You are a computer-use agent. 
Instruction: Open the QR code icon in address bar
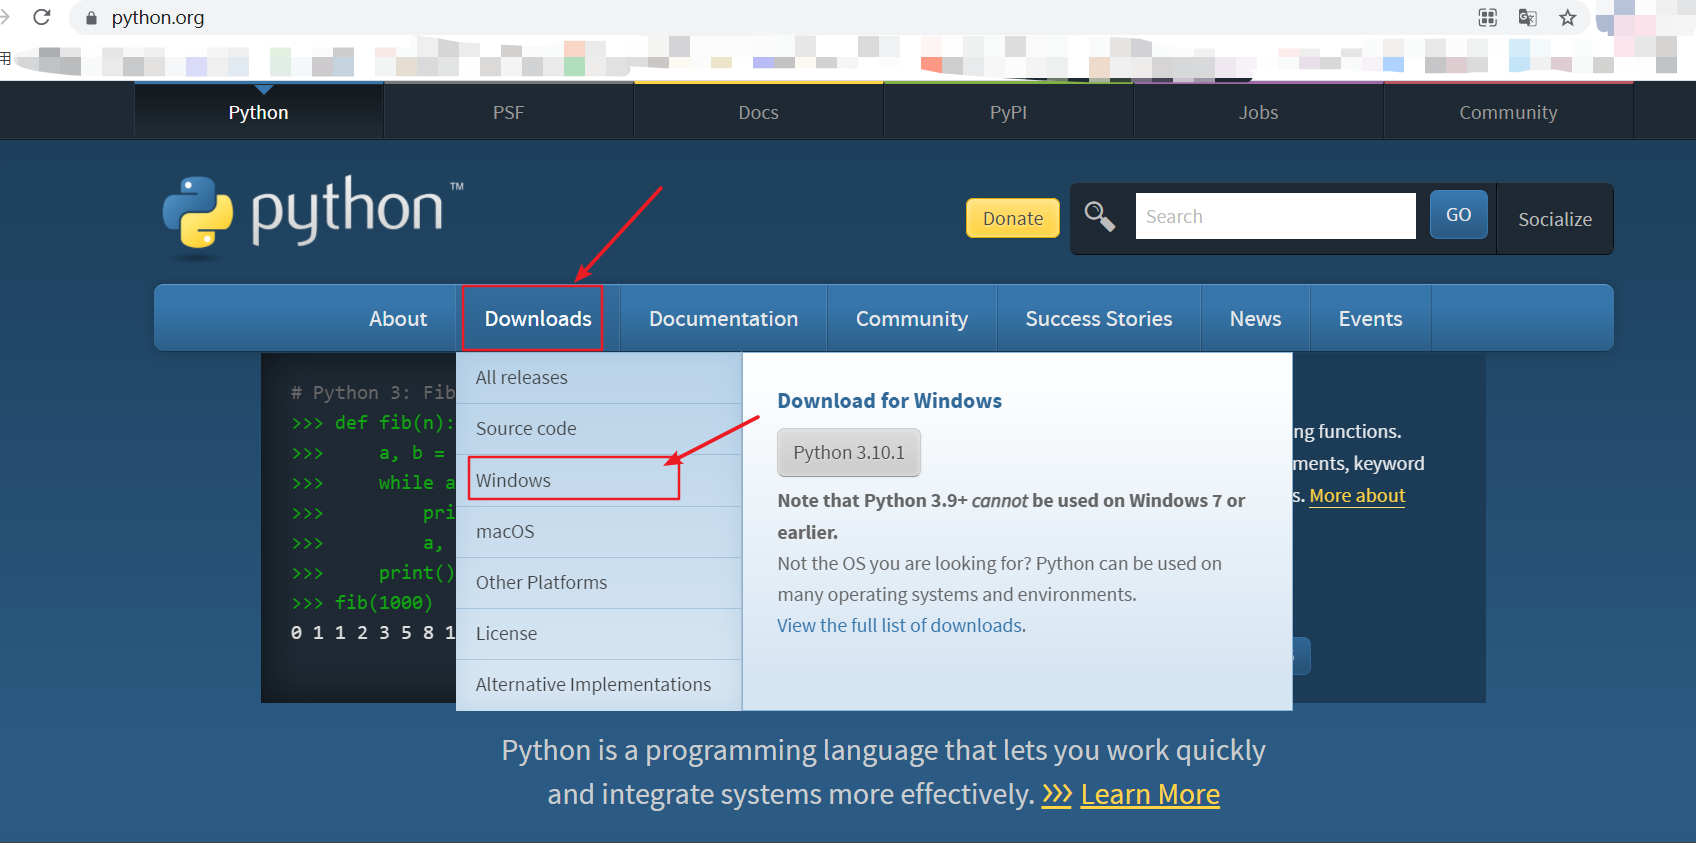click(x=1488, y=17)
